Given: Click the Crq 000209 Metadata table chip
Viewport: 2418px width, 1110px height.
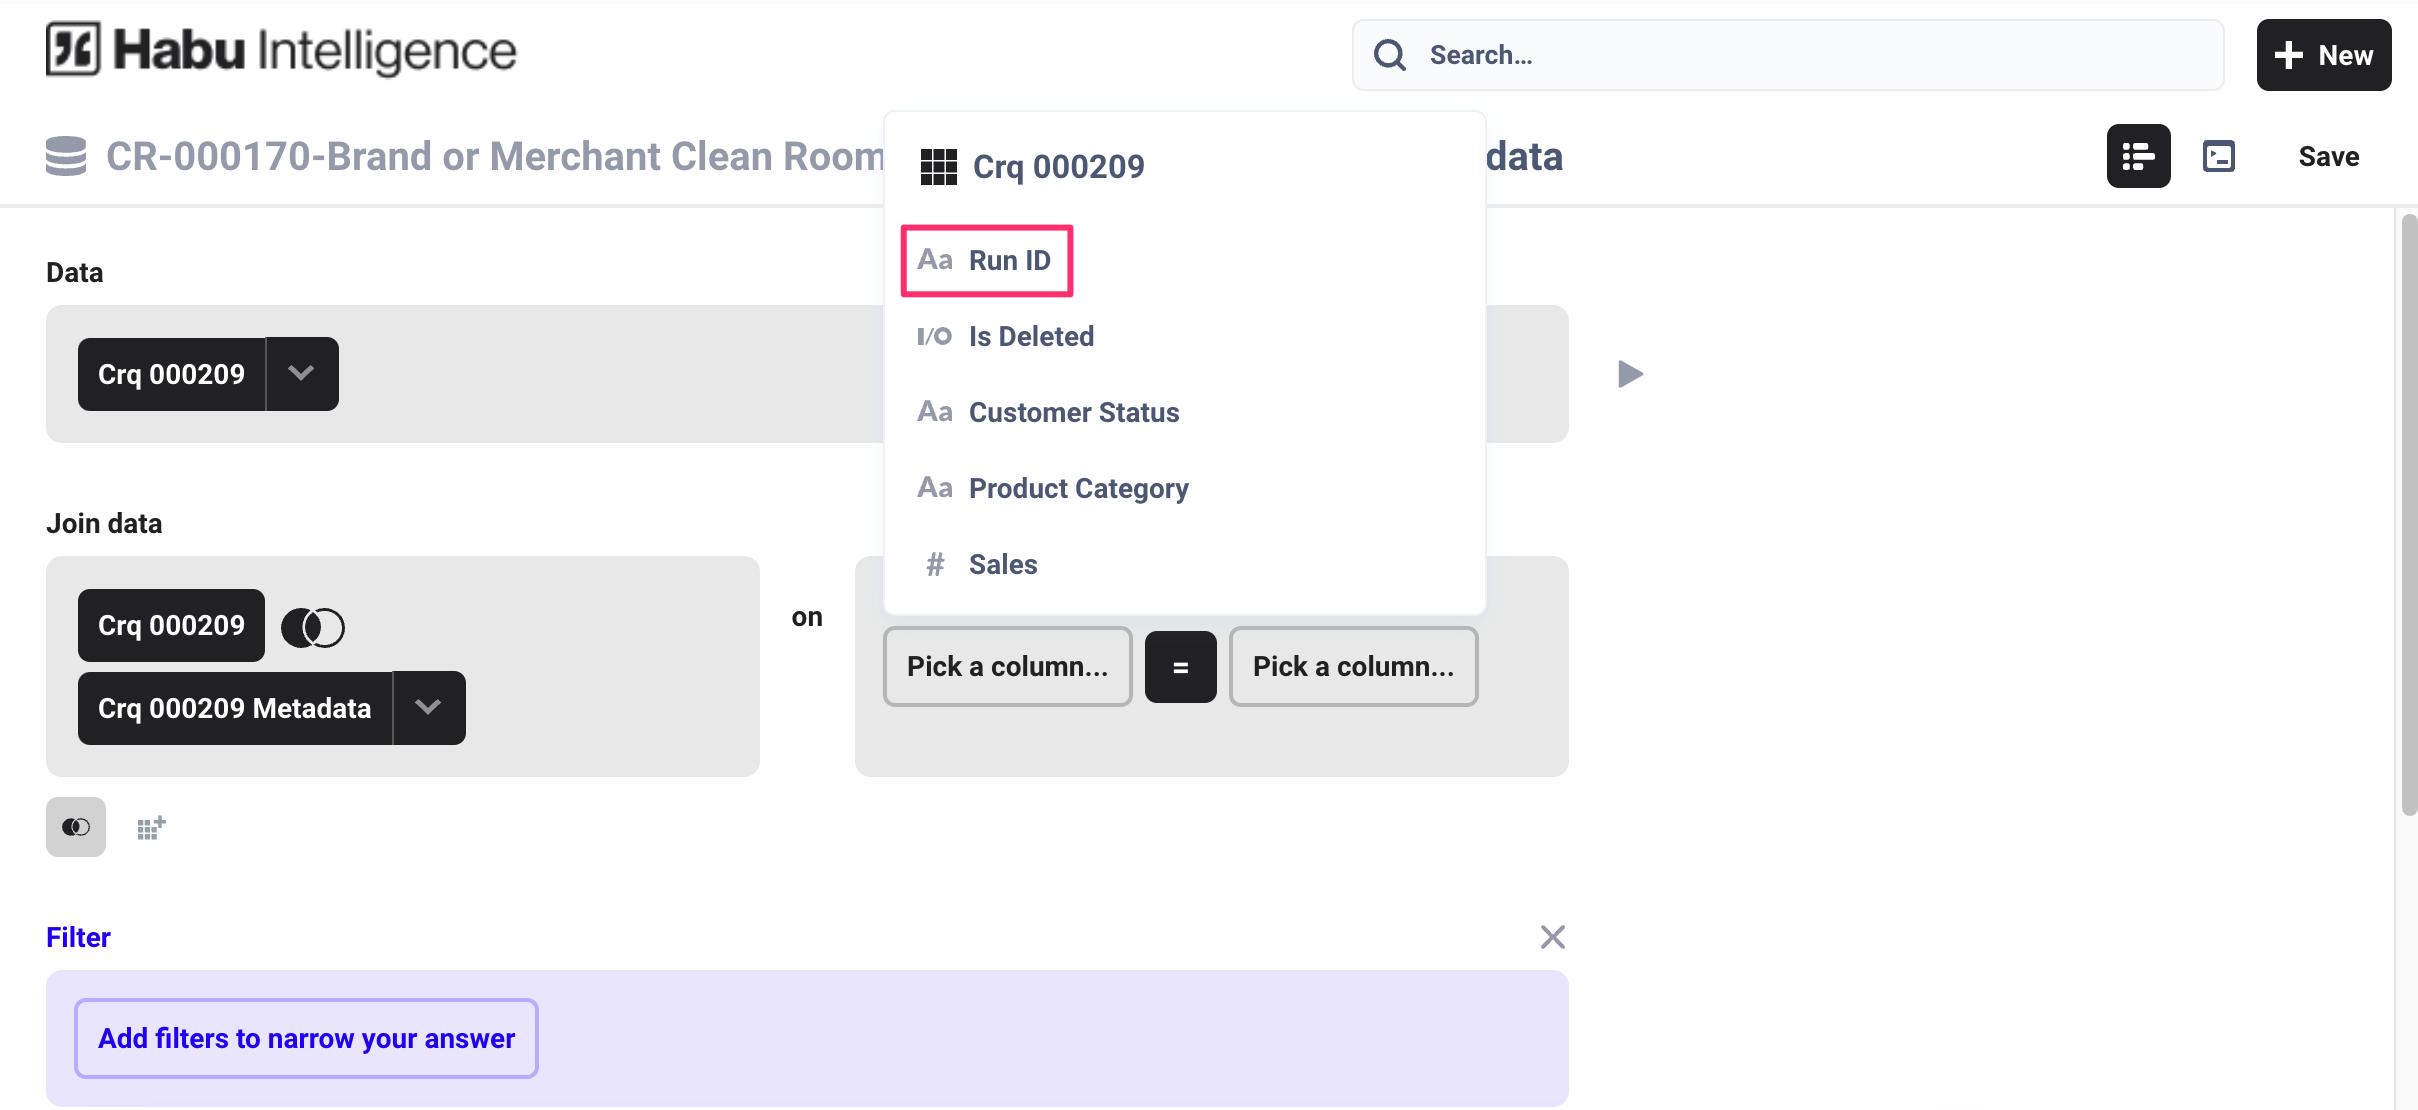Looking at the screenshot, I should coord(234,708).
